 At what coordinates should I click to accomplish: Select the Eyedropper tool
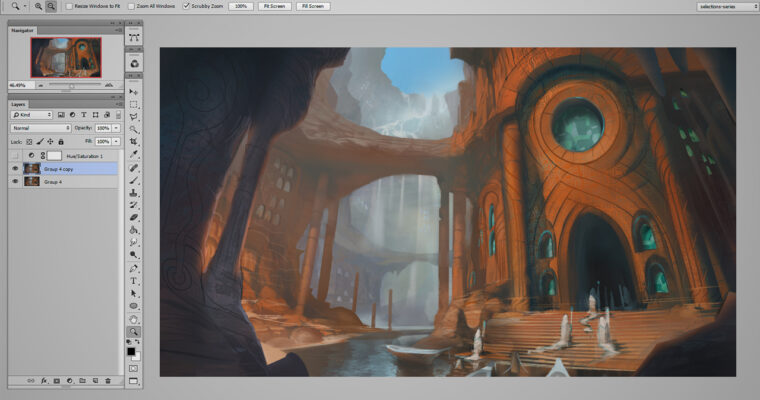[x=134, y=155]
